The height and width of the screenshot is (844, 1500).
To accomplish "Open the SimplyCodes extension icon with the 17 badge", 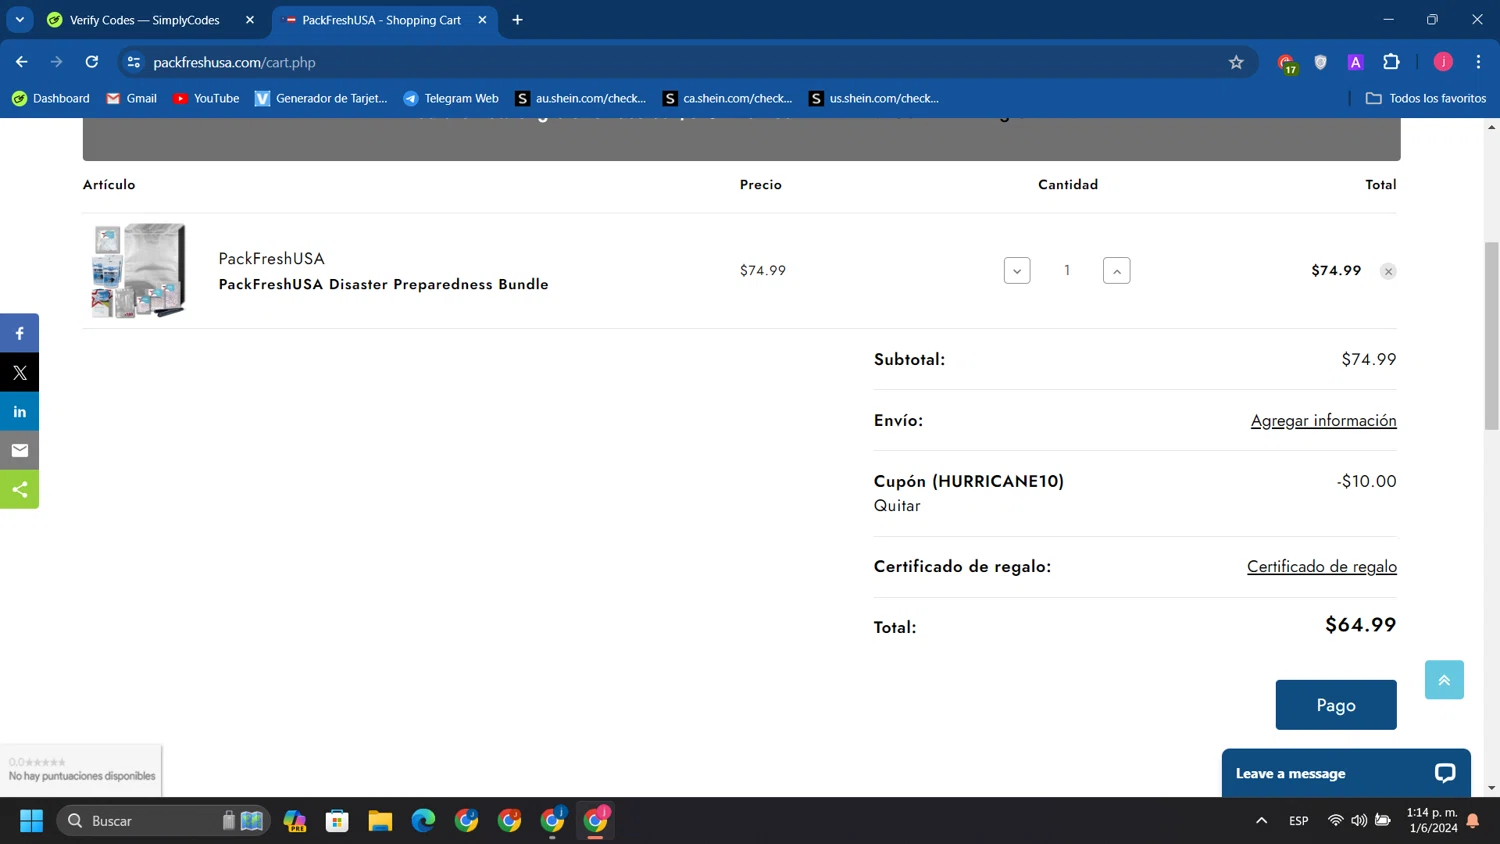I will pos(1286,63).
